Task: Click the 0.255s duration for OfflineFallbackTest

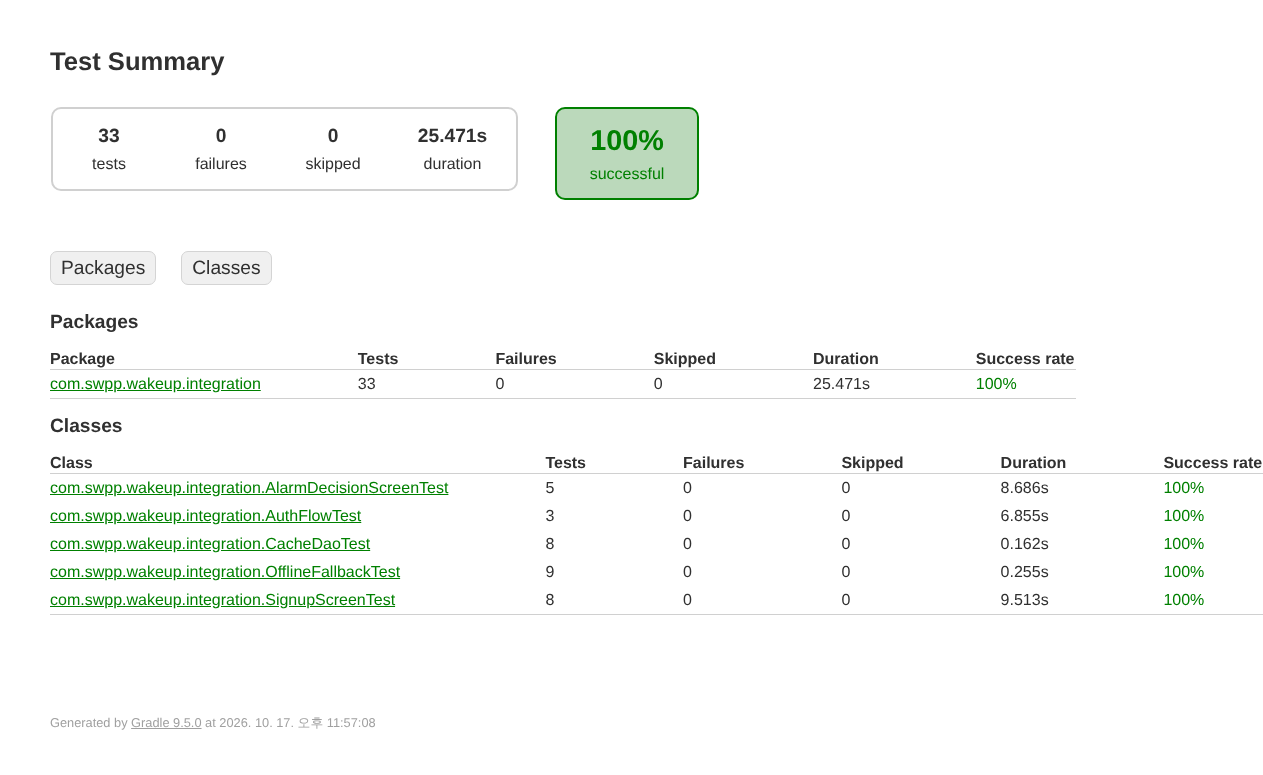Action: click(x=1025, y=572)
